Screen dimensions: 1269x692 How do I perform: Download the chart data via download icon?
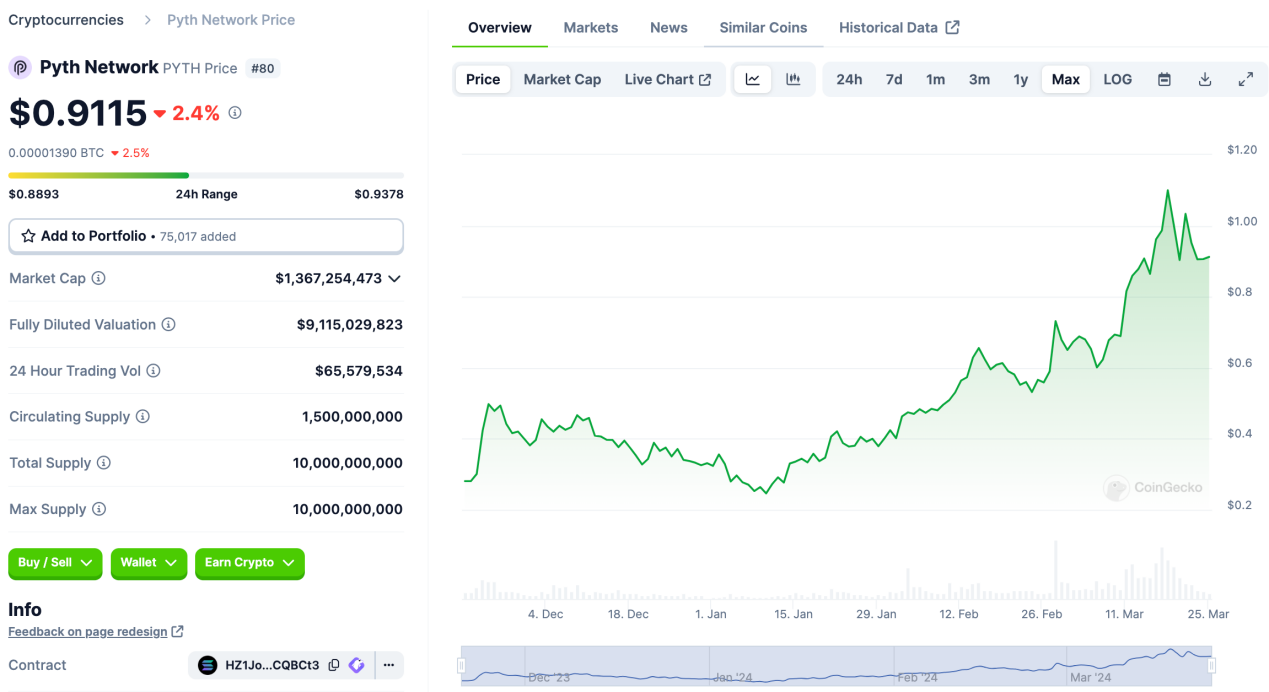[x=1205, y=78]
